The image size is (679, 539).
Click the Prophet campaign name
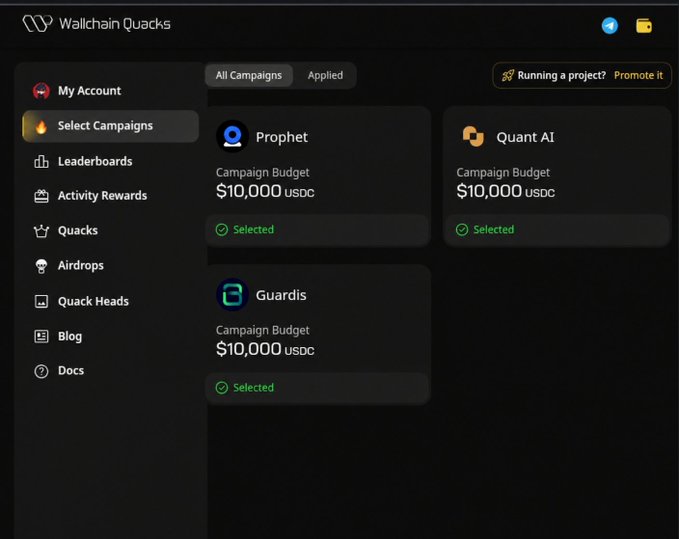tap(281, 137)
